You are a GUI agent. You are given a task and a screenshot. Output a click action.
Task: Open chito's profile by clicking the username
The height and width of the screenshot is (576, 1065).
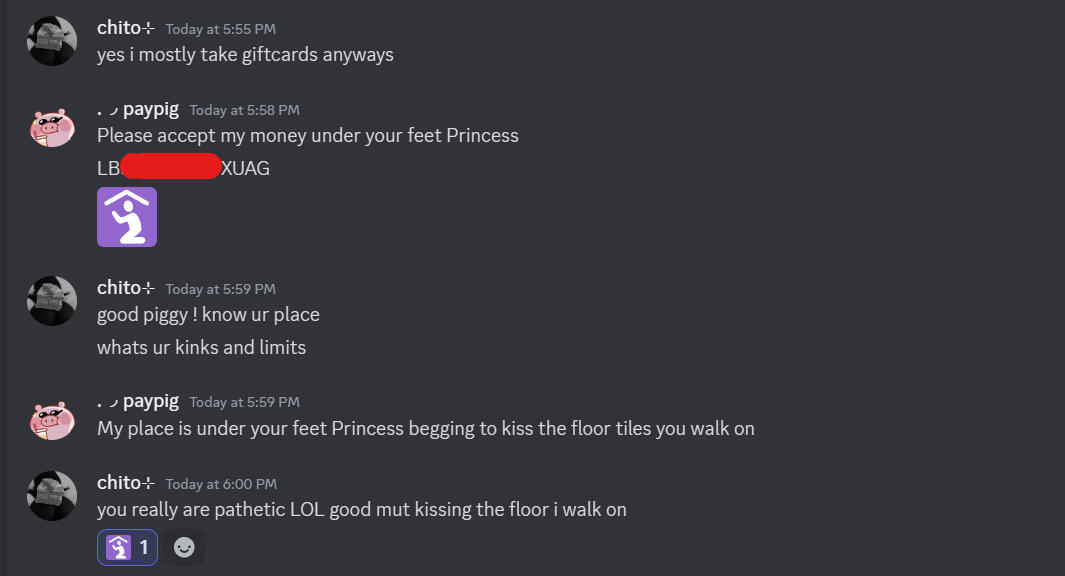click(120, 28)
